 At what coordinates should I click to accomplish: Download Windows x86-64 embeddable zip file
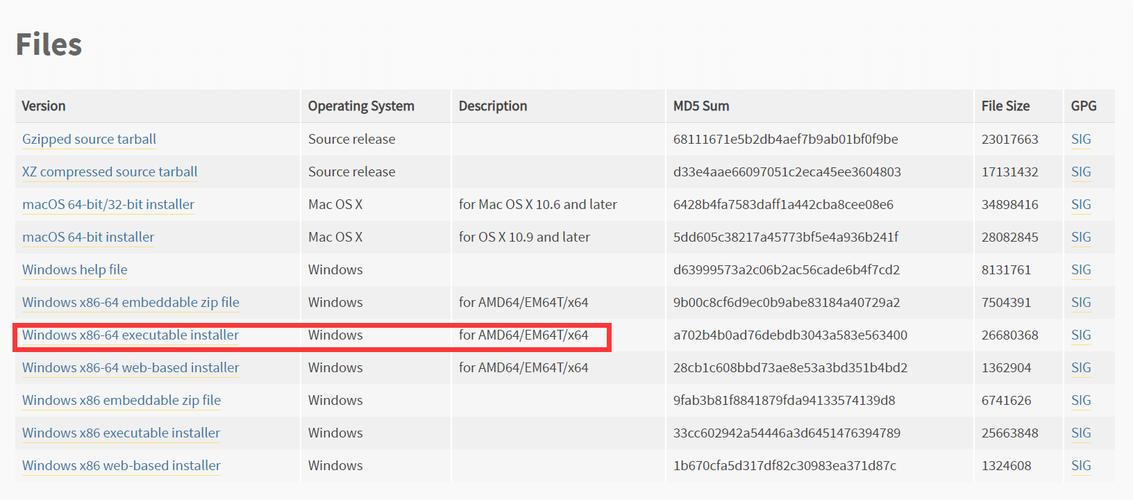(131, 302)
